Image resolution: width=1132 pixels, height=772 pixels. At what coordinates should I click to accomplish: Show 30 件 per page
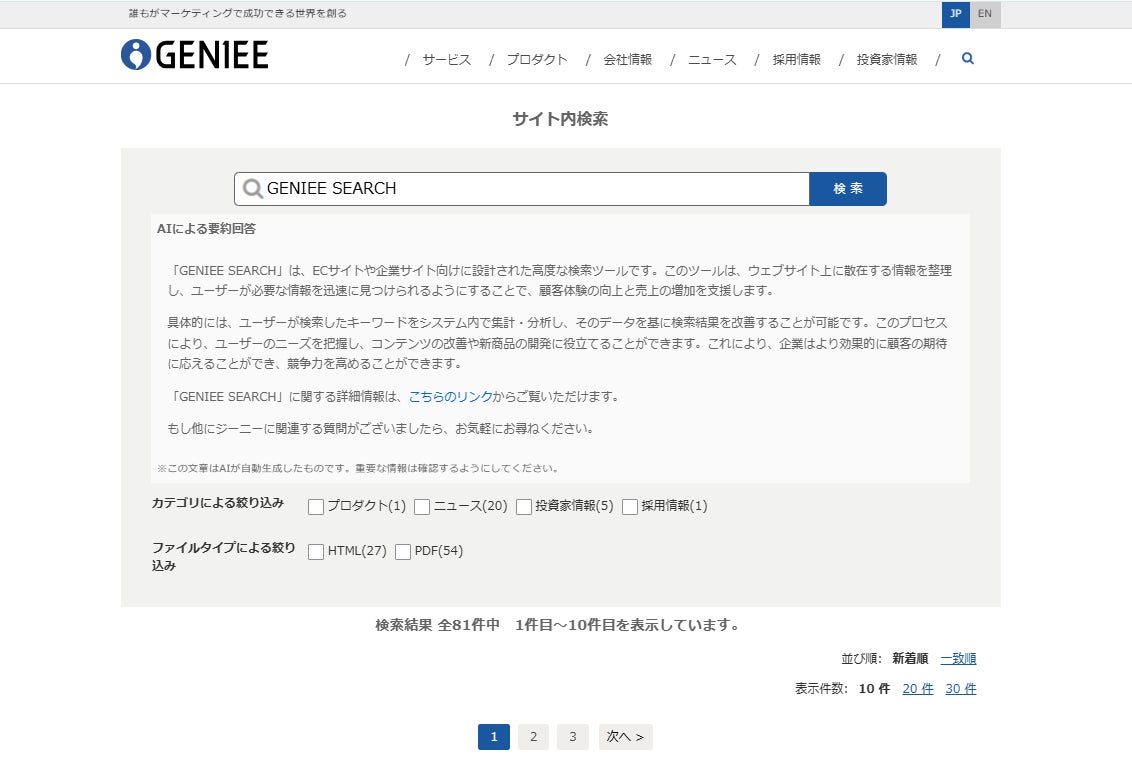(961, 689)
